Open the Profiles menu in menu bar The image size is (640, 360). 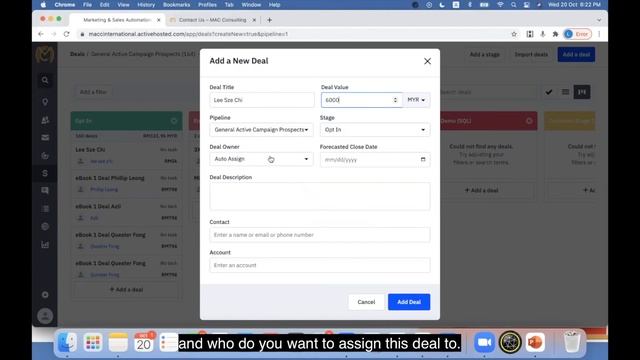point(207,5)
